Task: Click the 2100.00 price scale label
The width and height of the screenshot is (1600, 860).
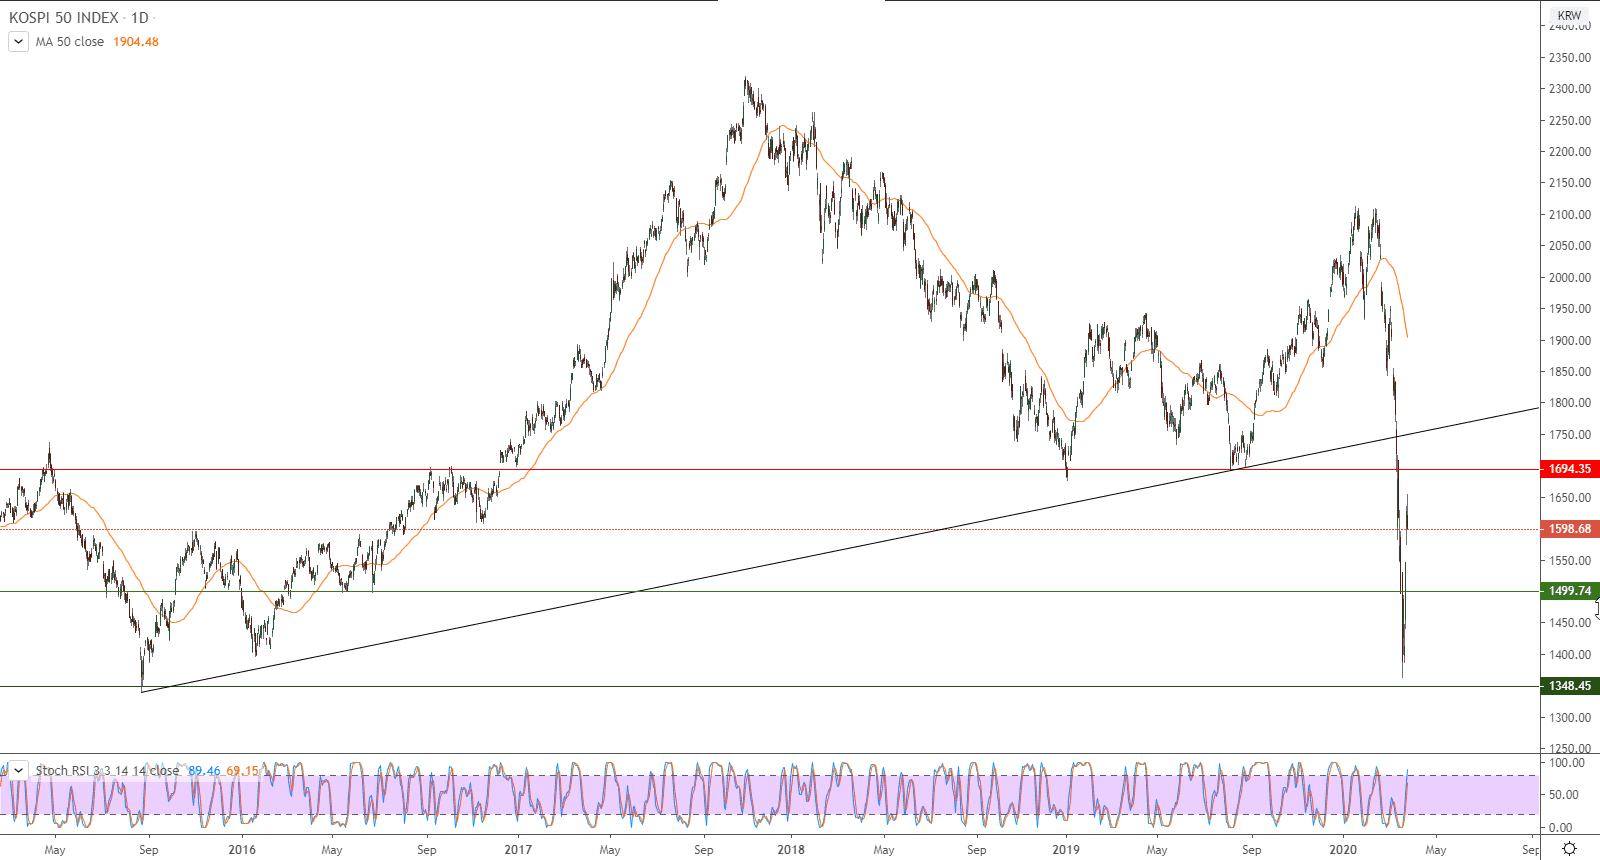Action: point(1570,215)
